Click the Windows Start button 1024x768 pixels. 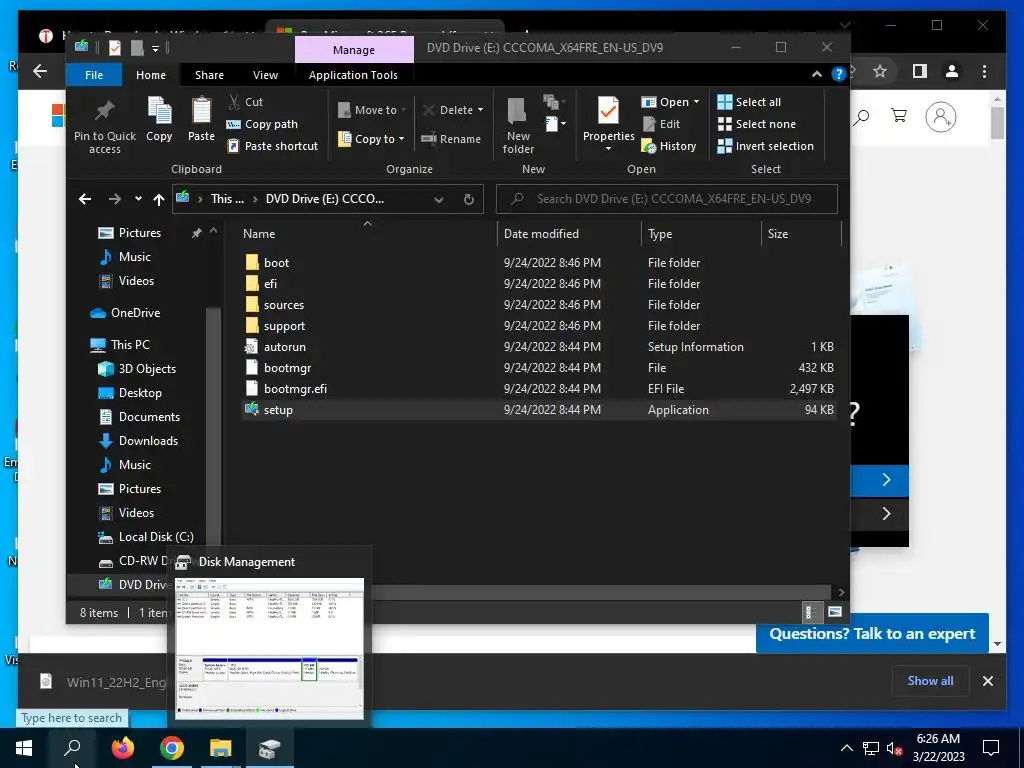point(24,748)
